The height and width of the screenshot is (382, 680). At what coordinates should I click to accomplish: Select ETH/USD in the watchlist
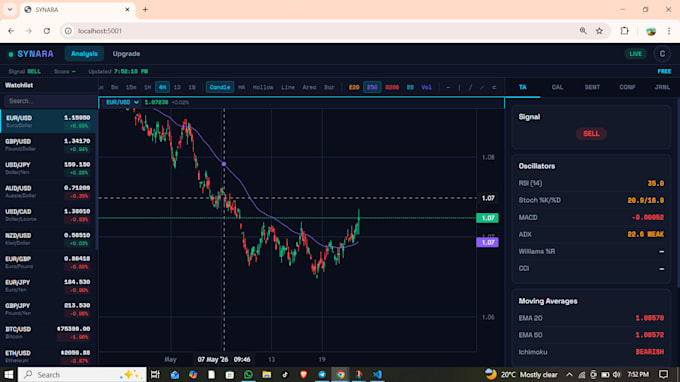click(48, 356)
